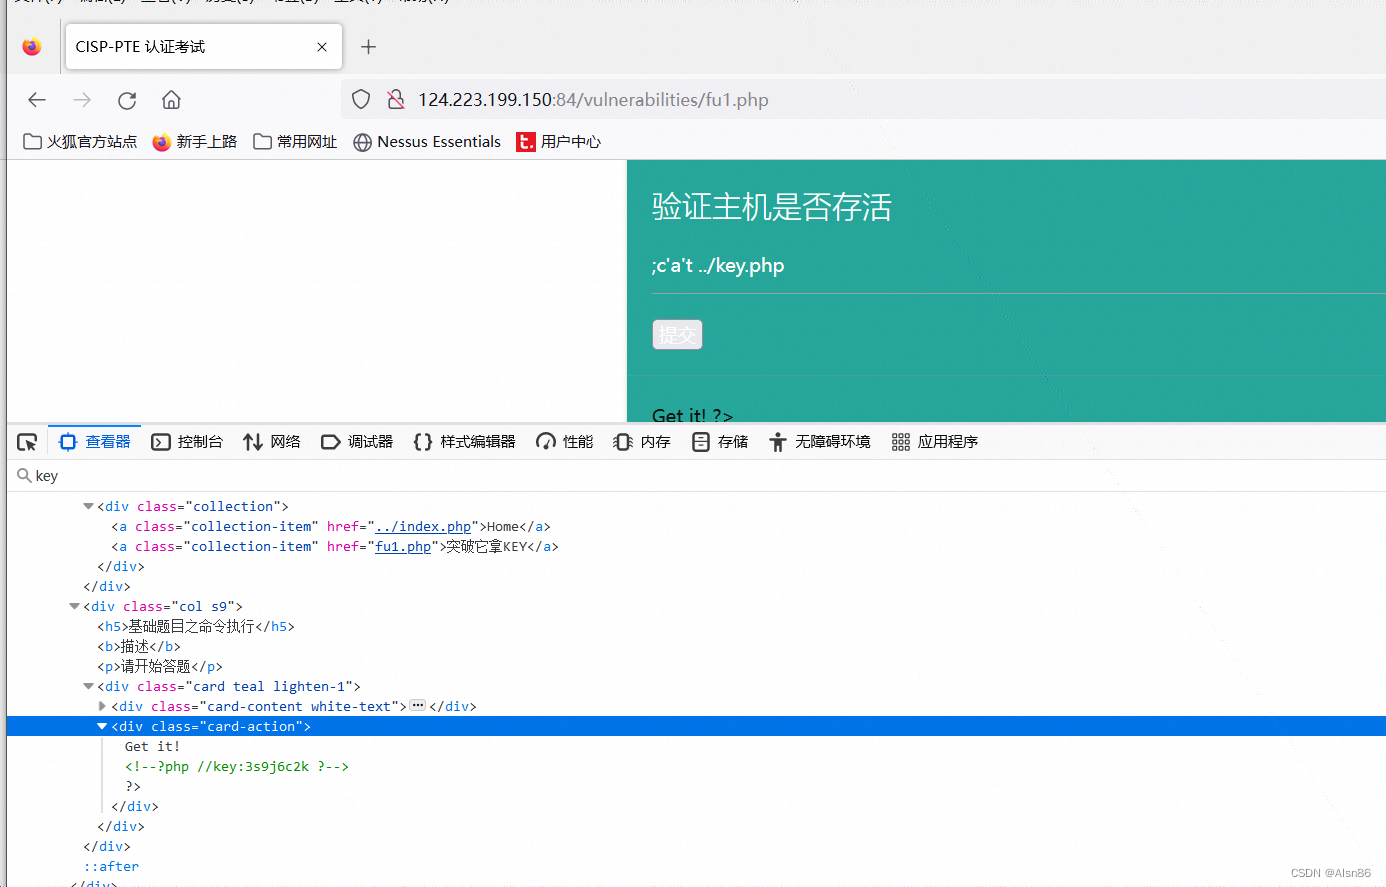This screenshot has width=1386, height=887.
Task: Close the CISP-PTE tab
Action: click(x=322, y=47)
